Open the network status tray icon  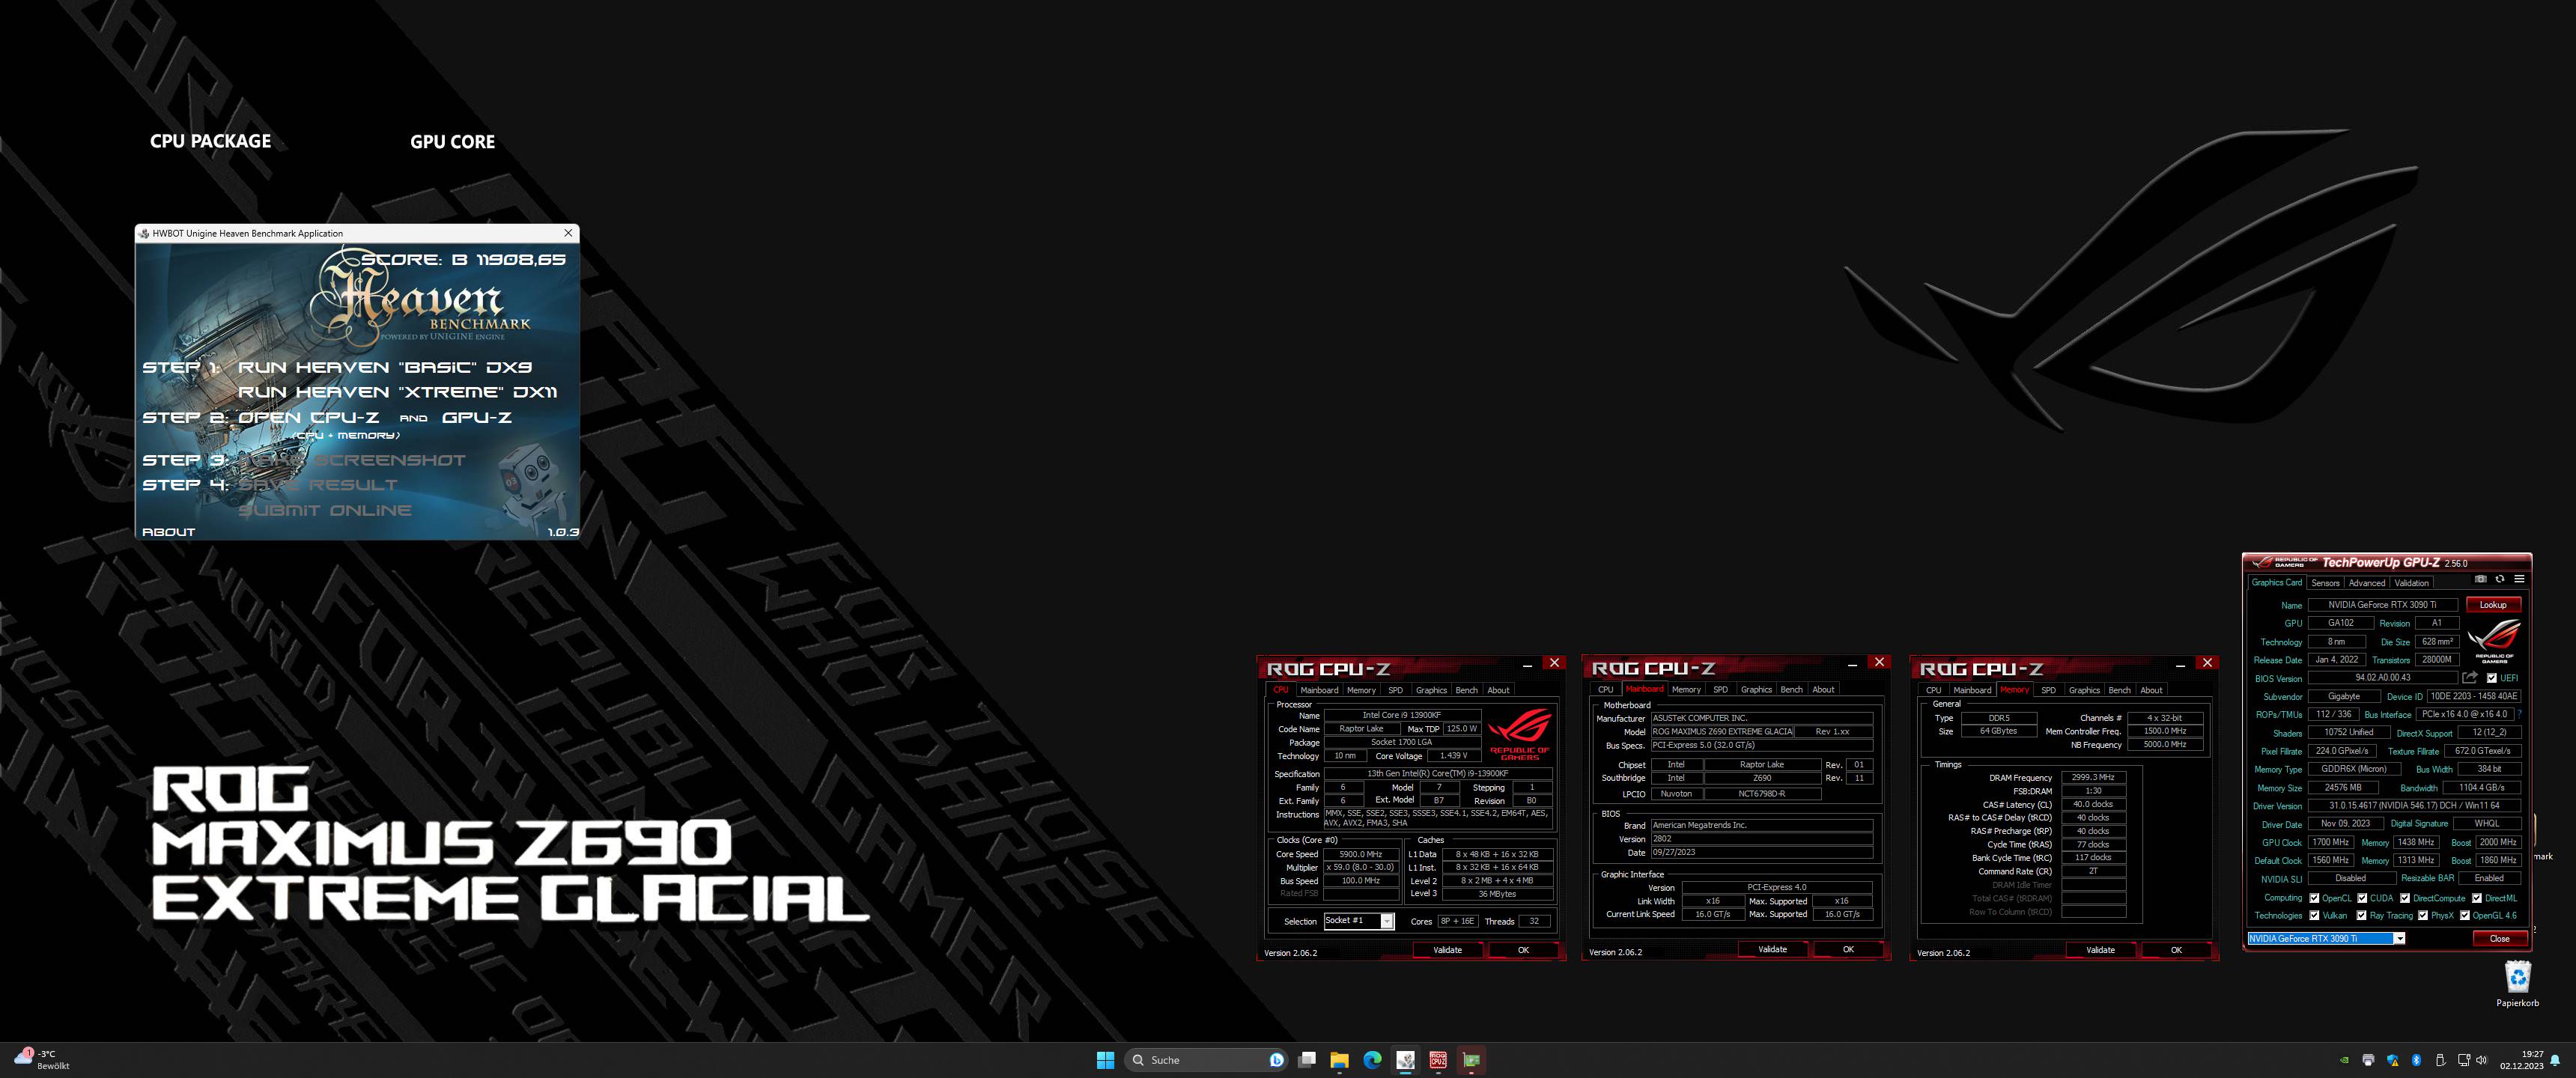click(2464, 1060)
